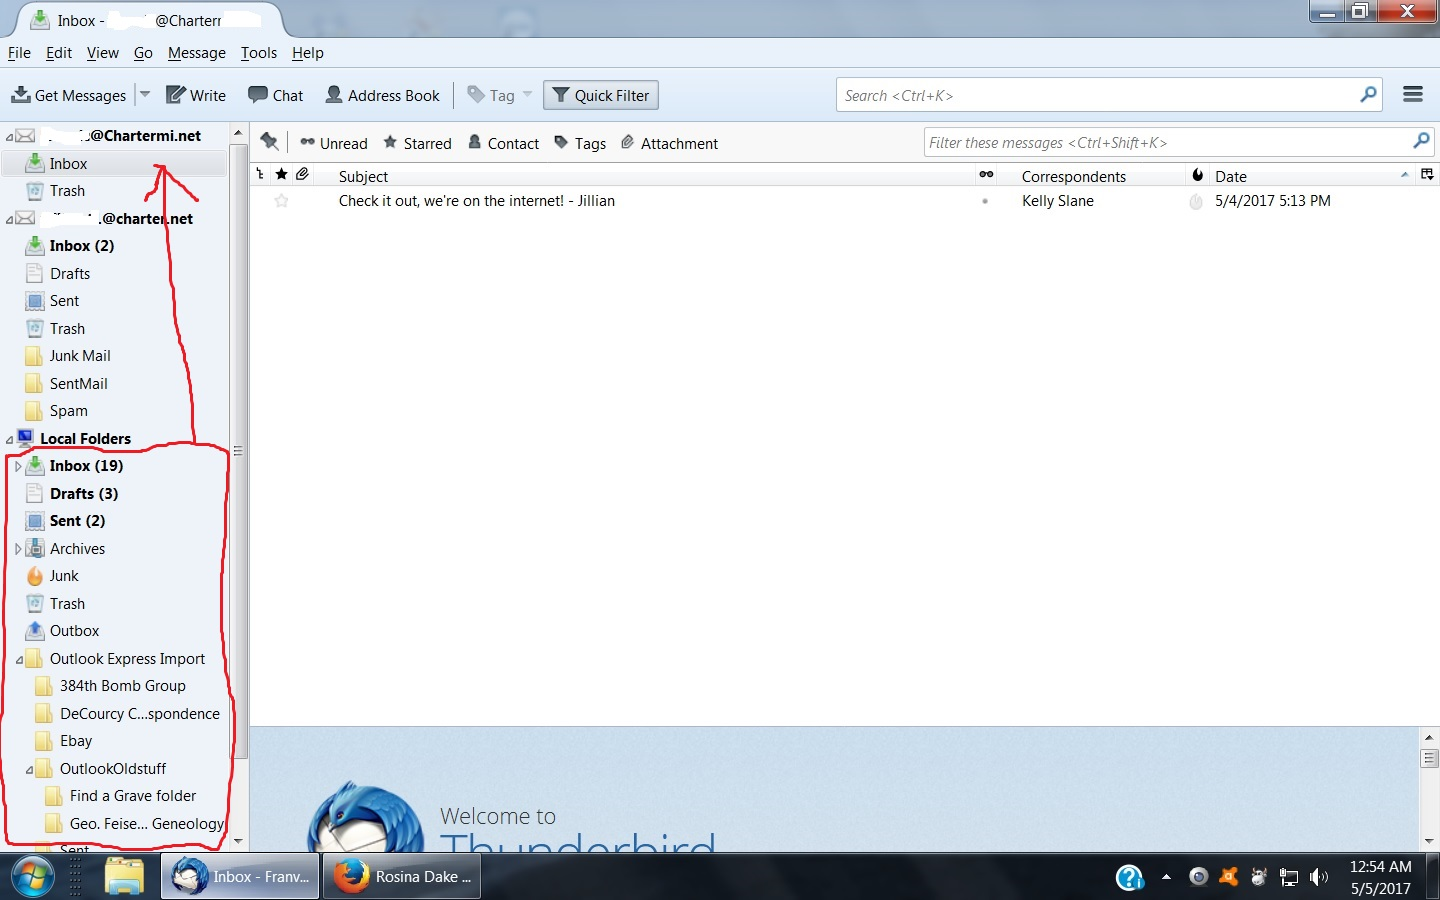Click the magnifier in the global search box
This screenshot has height=900, width=1440.
(1368, 95)
